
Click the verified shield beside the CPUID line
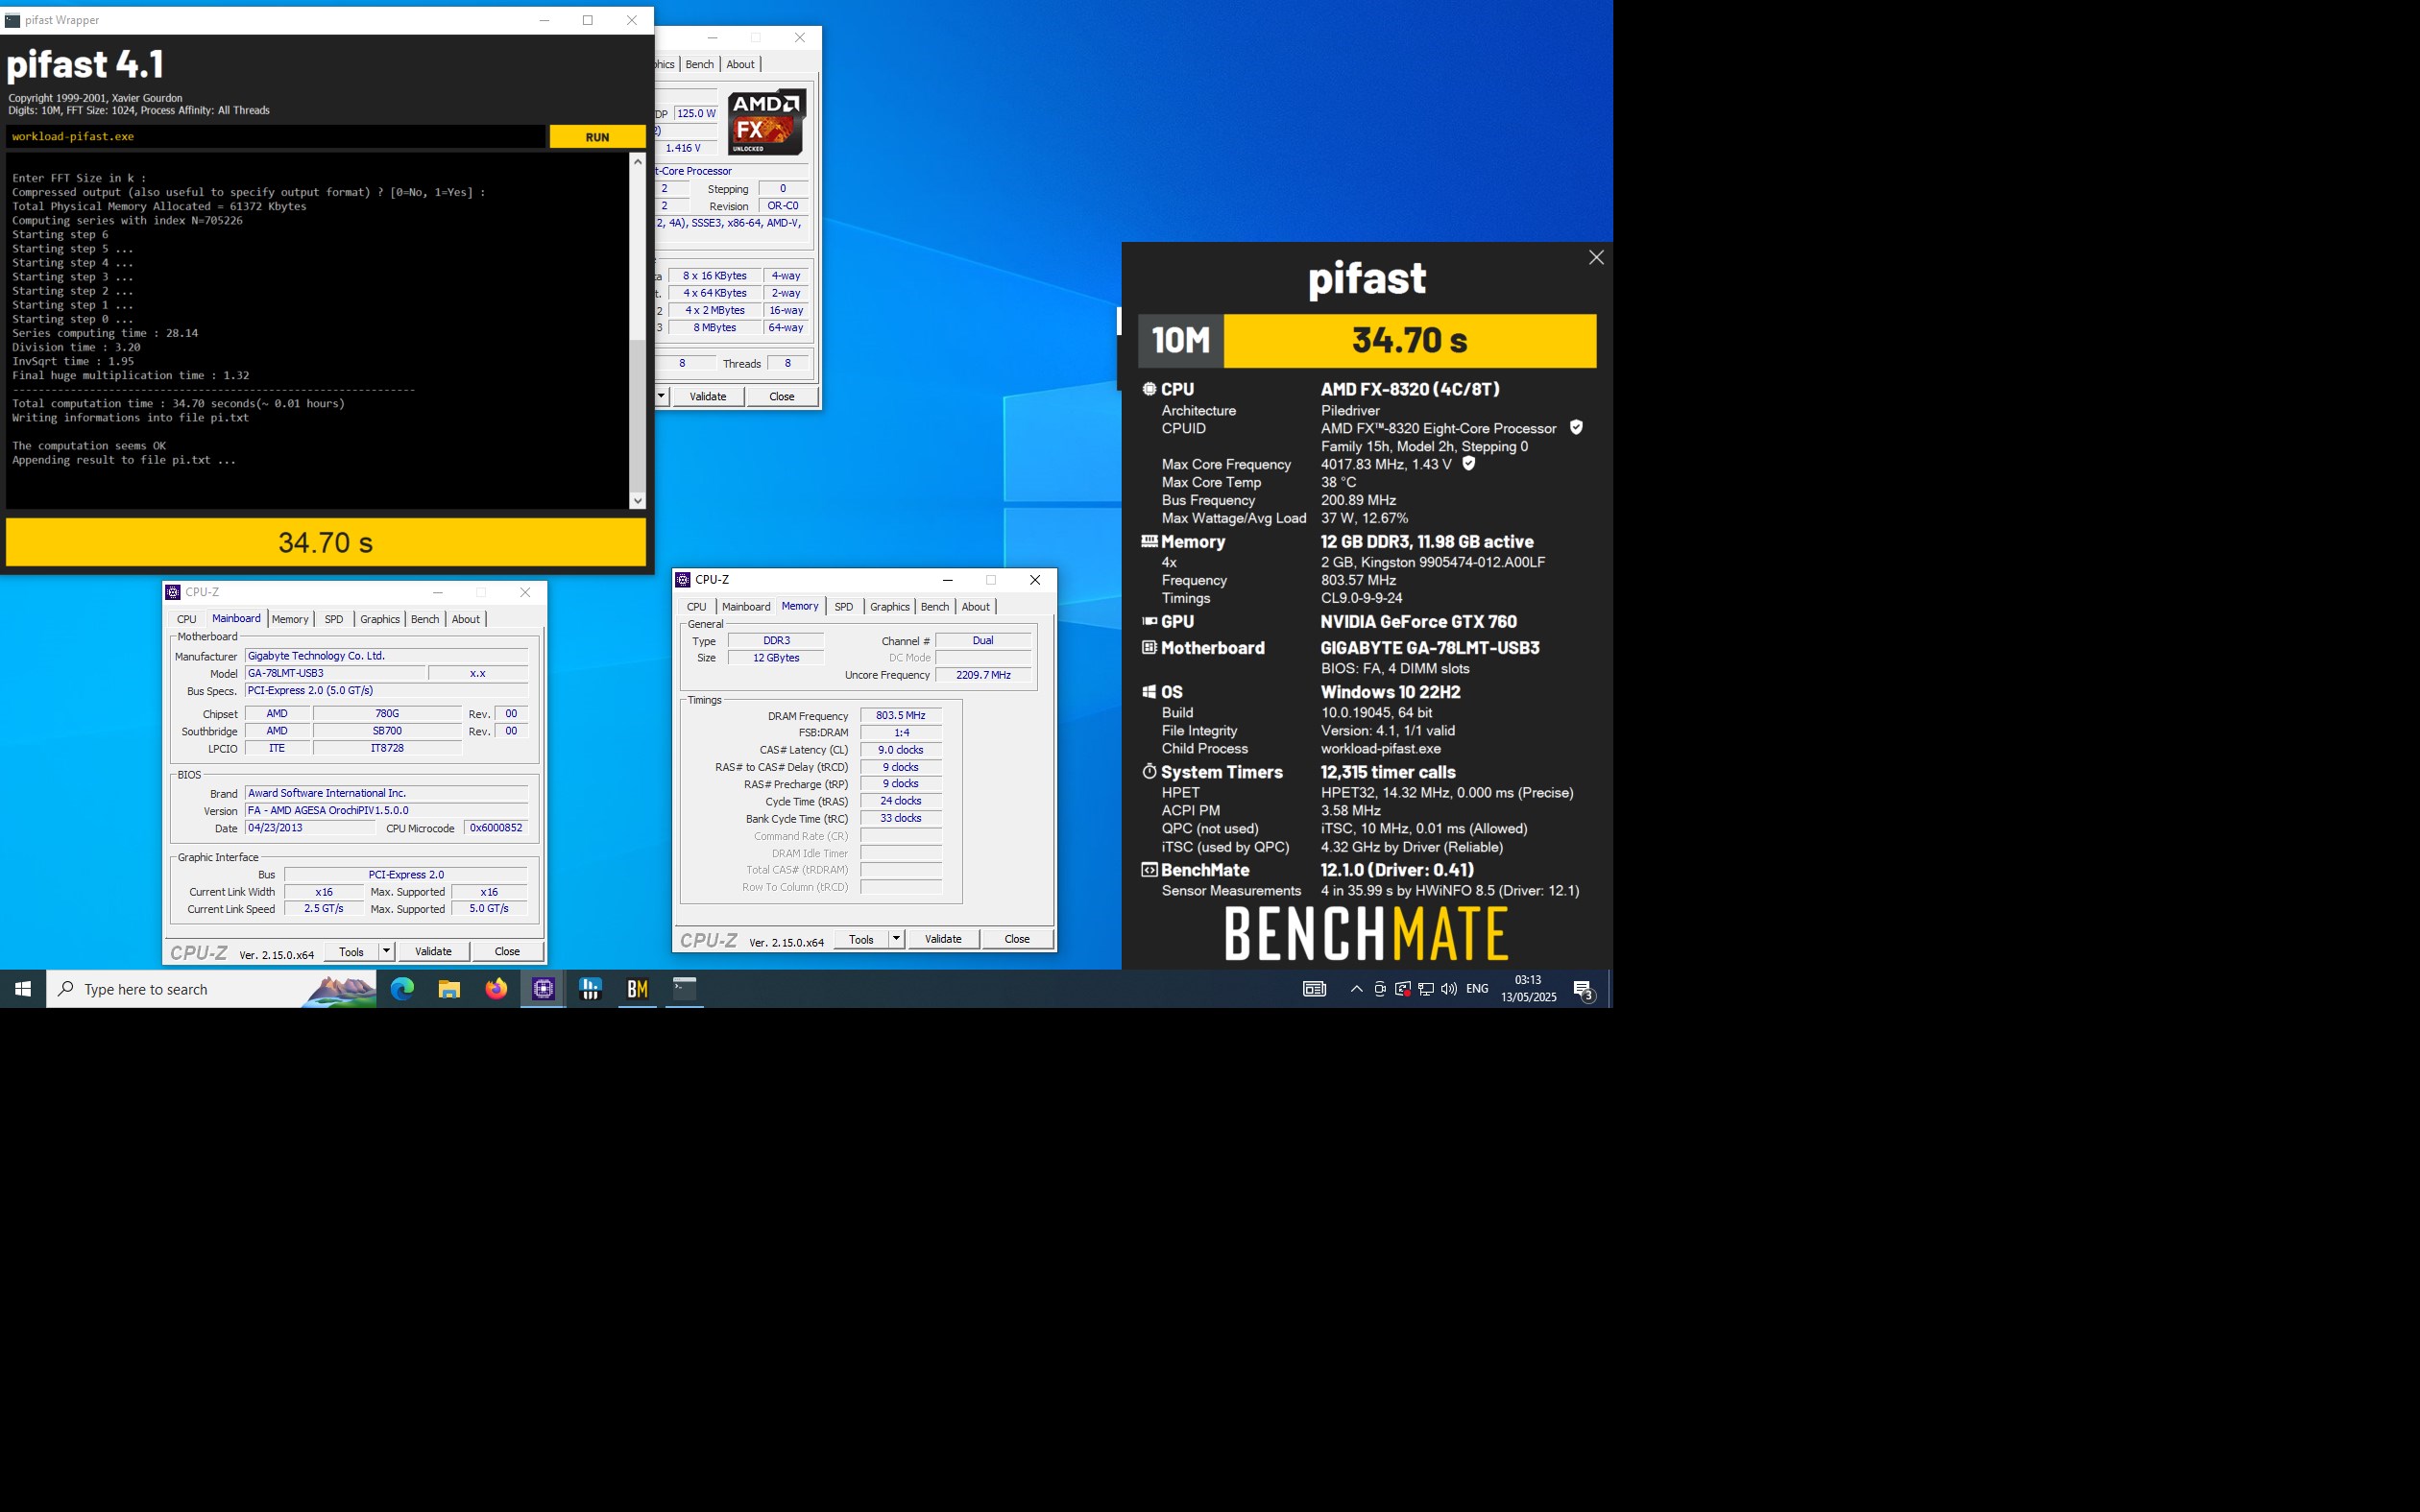1576,428
